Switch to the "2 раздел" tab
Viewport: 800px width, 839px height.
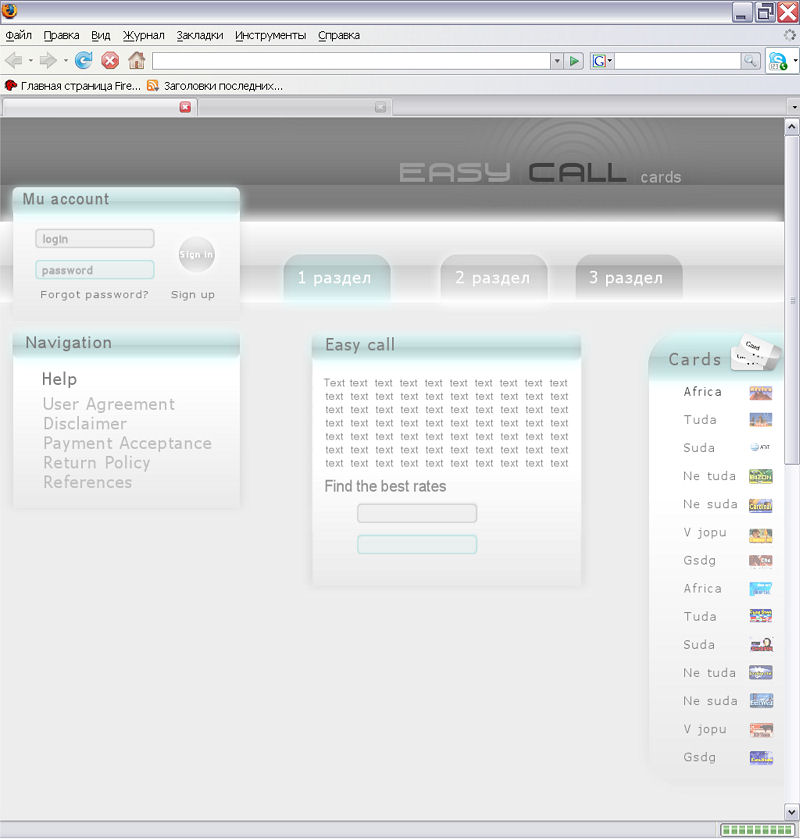coord(493,278)
